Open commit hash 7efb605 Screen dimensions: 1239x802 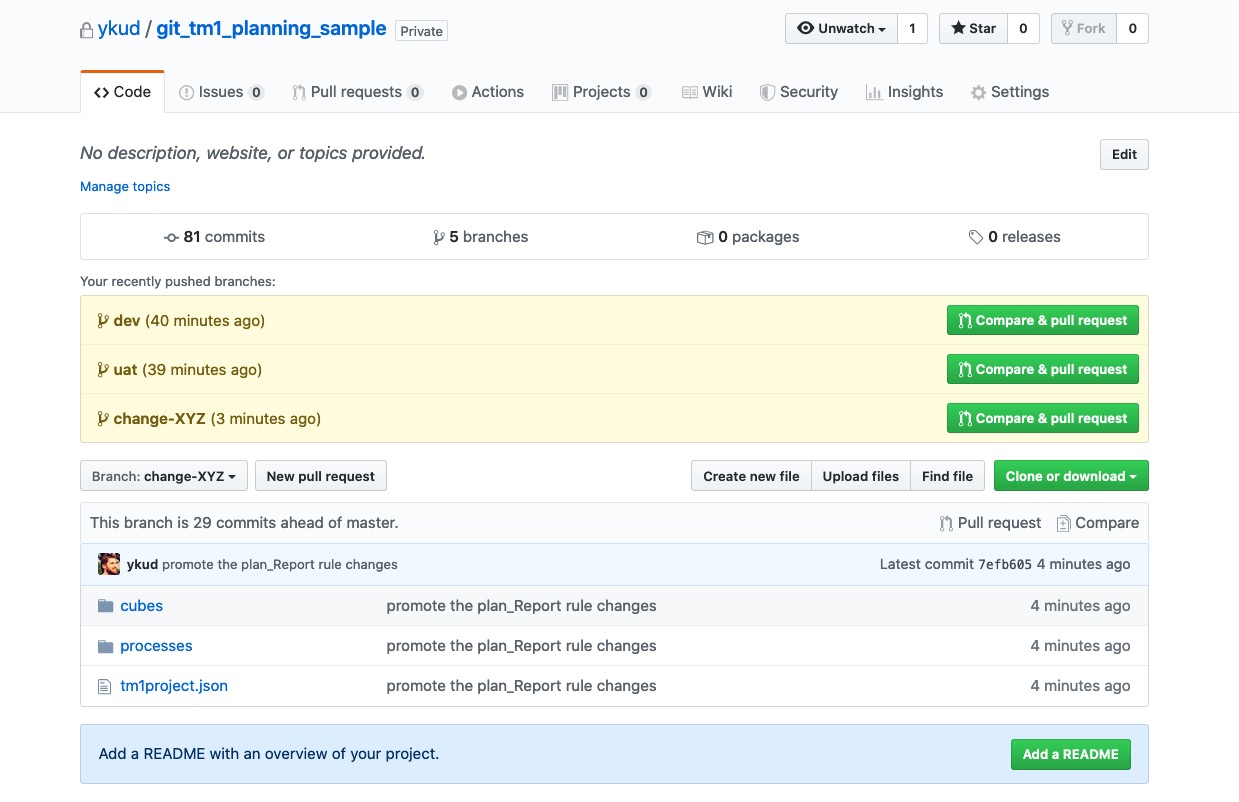tap(1004, 564)
